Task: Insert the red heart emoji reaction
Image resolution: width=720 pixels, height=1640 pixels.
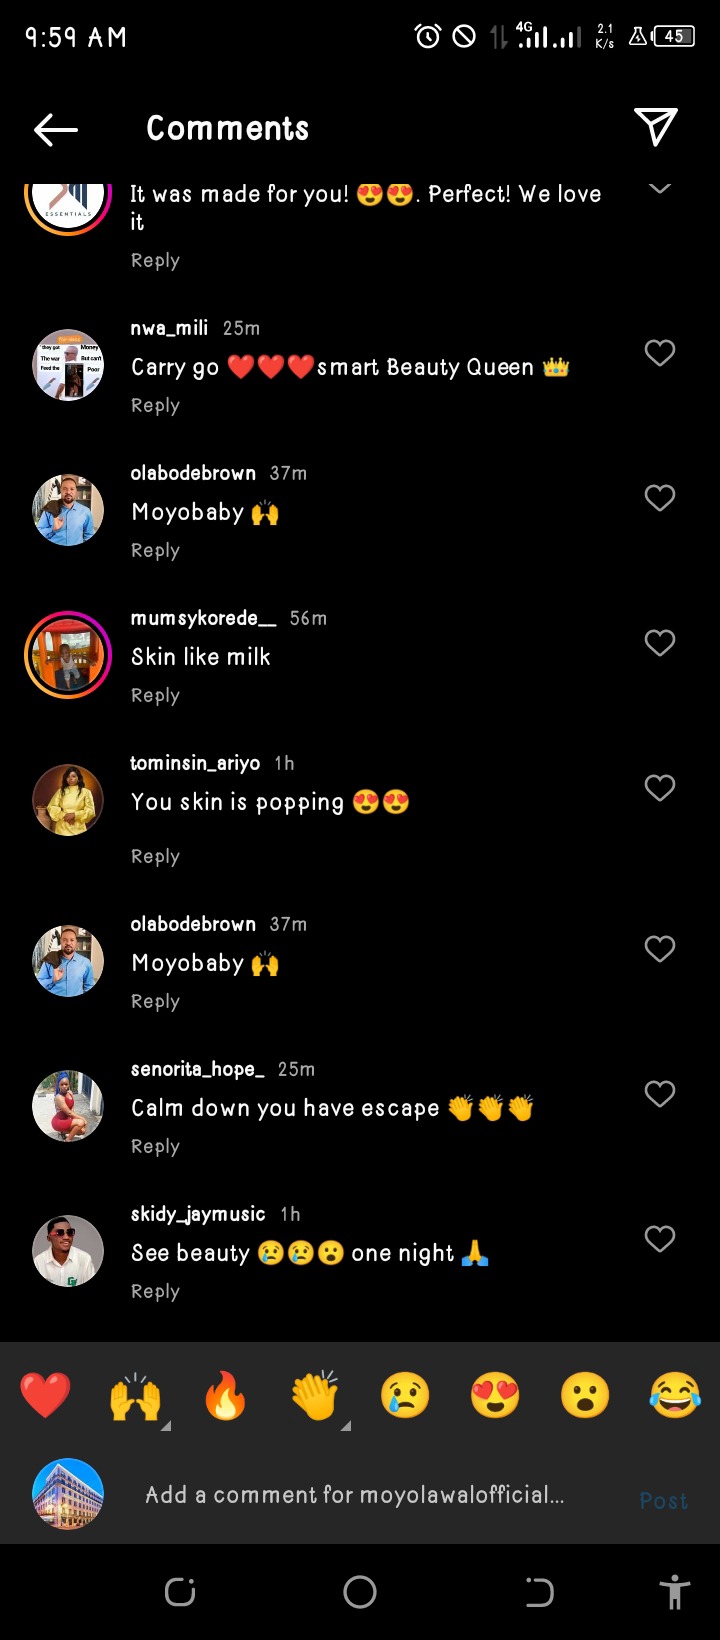Action: 45,1395
